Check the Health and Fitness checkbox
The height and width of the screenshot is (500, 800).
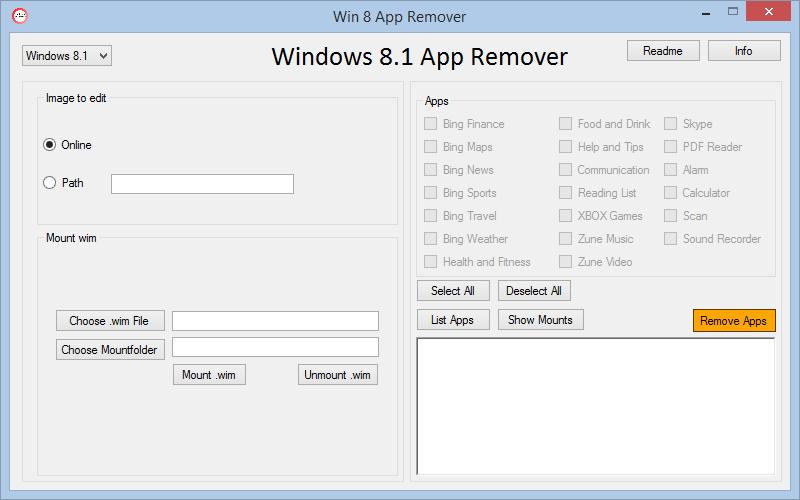tap(431, 262)
